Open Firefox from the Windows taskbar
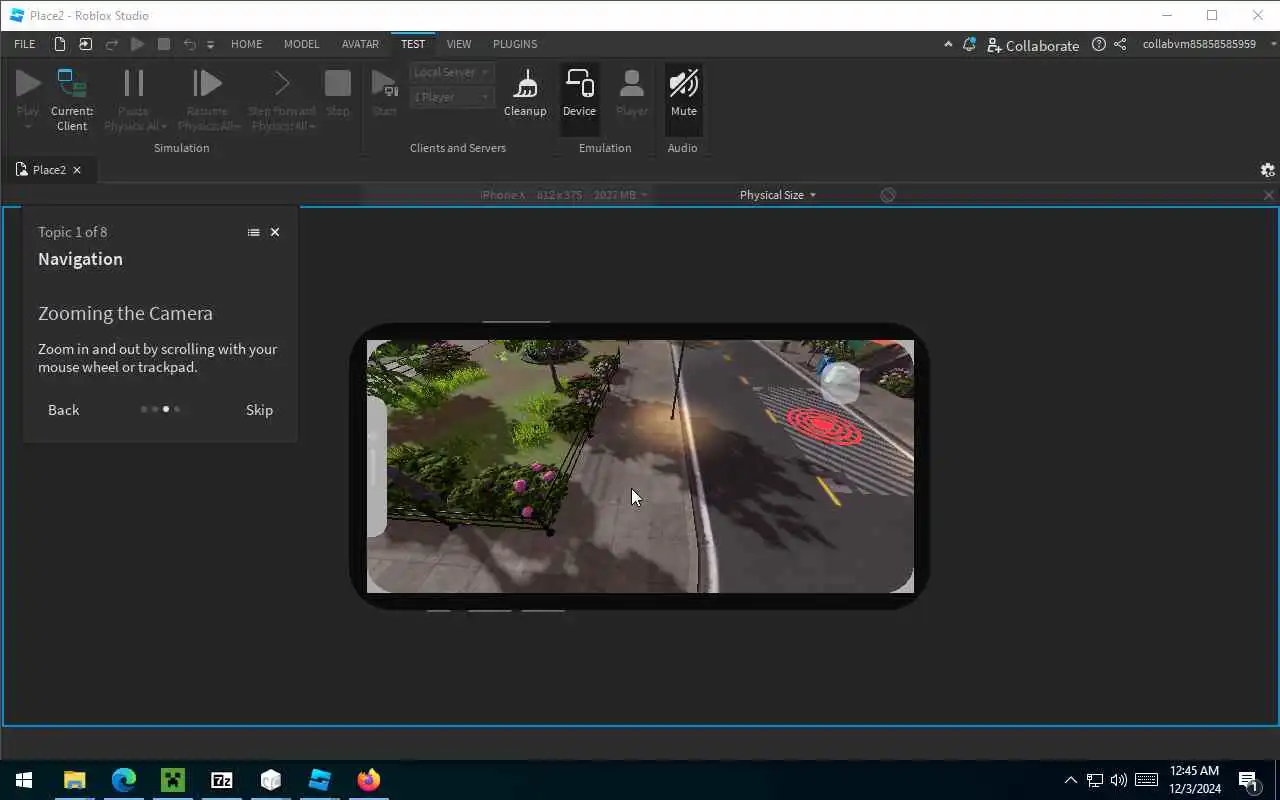 pyautogui.click(x=369, y=780)
